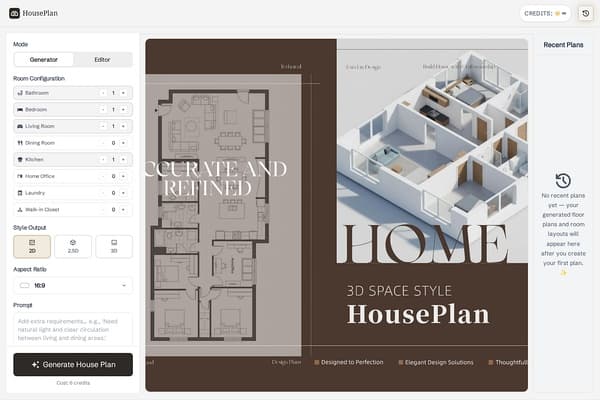Increase Living Room count with plus
The image size is (600, 400).
tap(123, 126)
